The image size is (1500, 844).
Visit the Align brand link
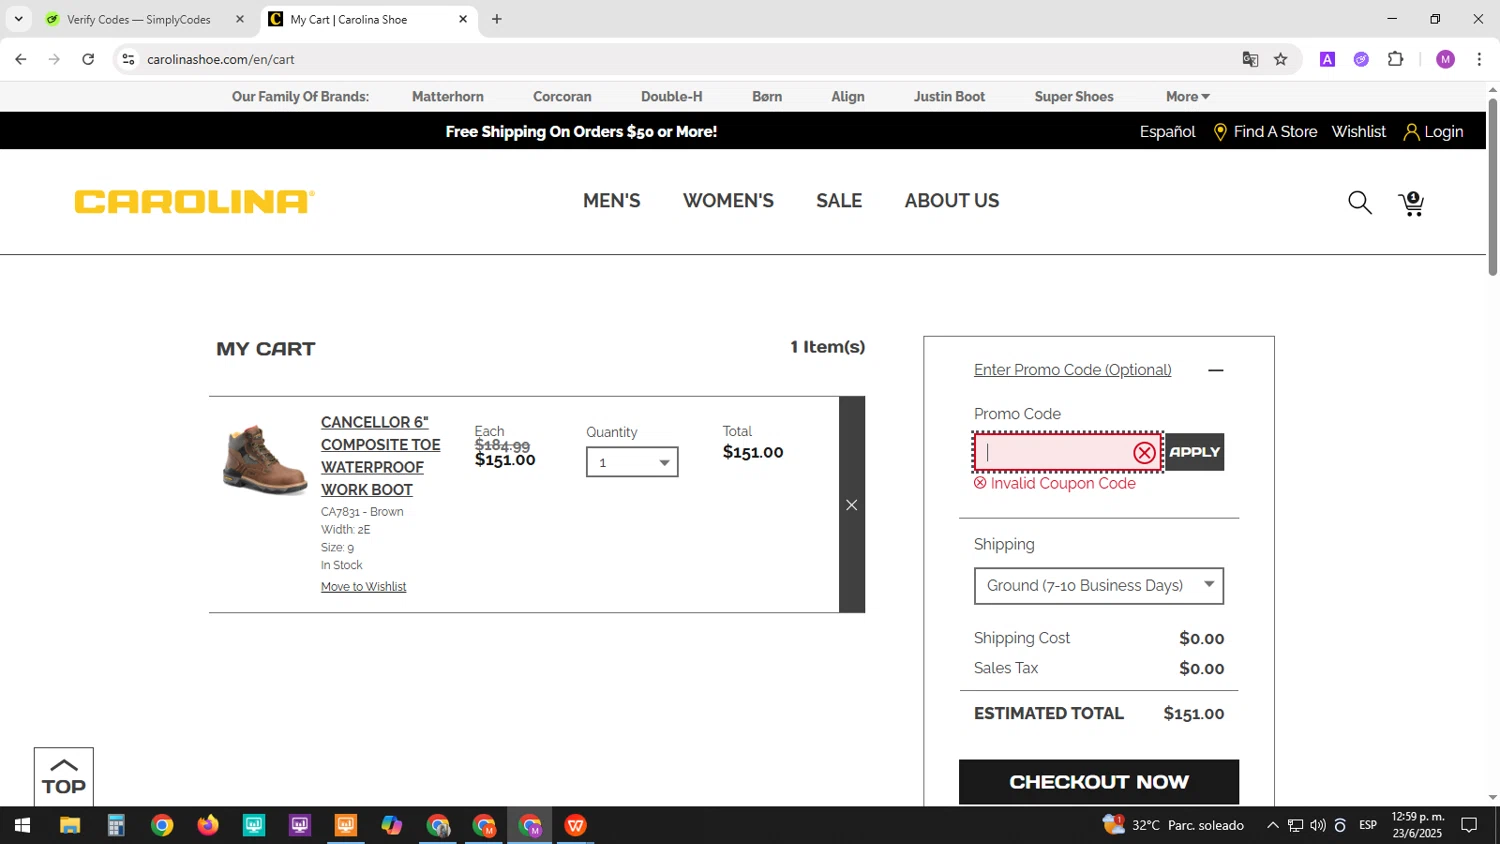848,97
